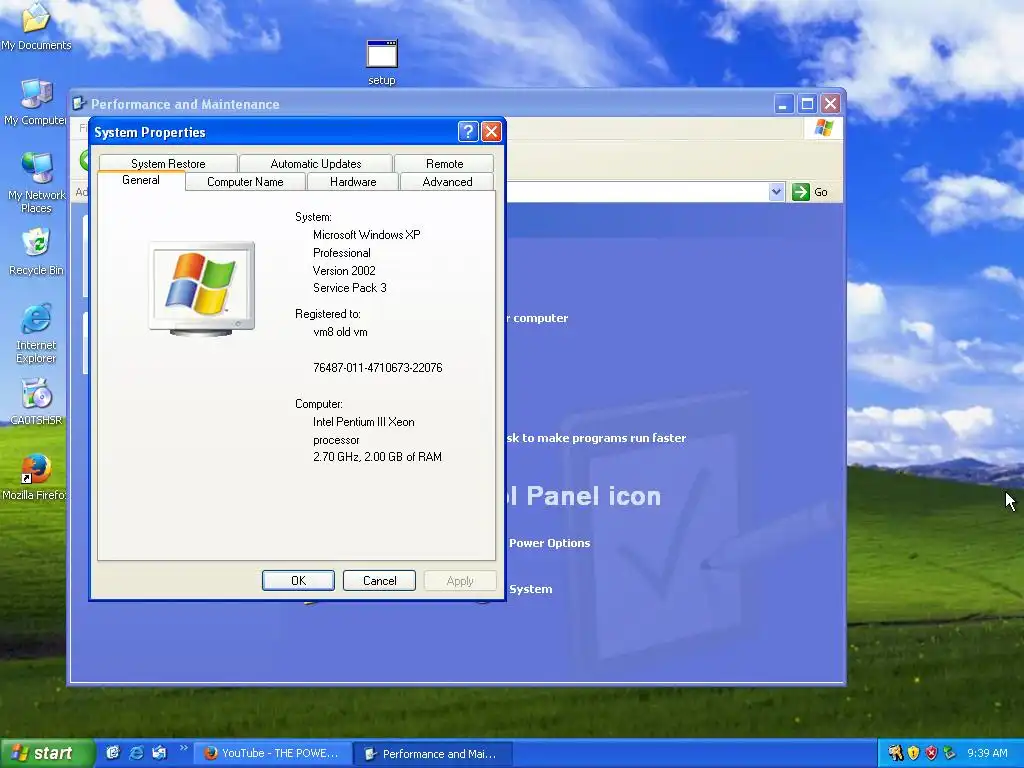1024x768 pixels.
Task: Minimize the Performance and Maintenance window
Action: click(x=784, y=104)
